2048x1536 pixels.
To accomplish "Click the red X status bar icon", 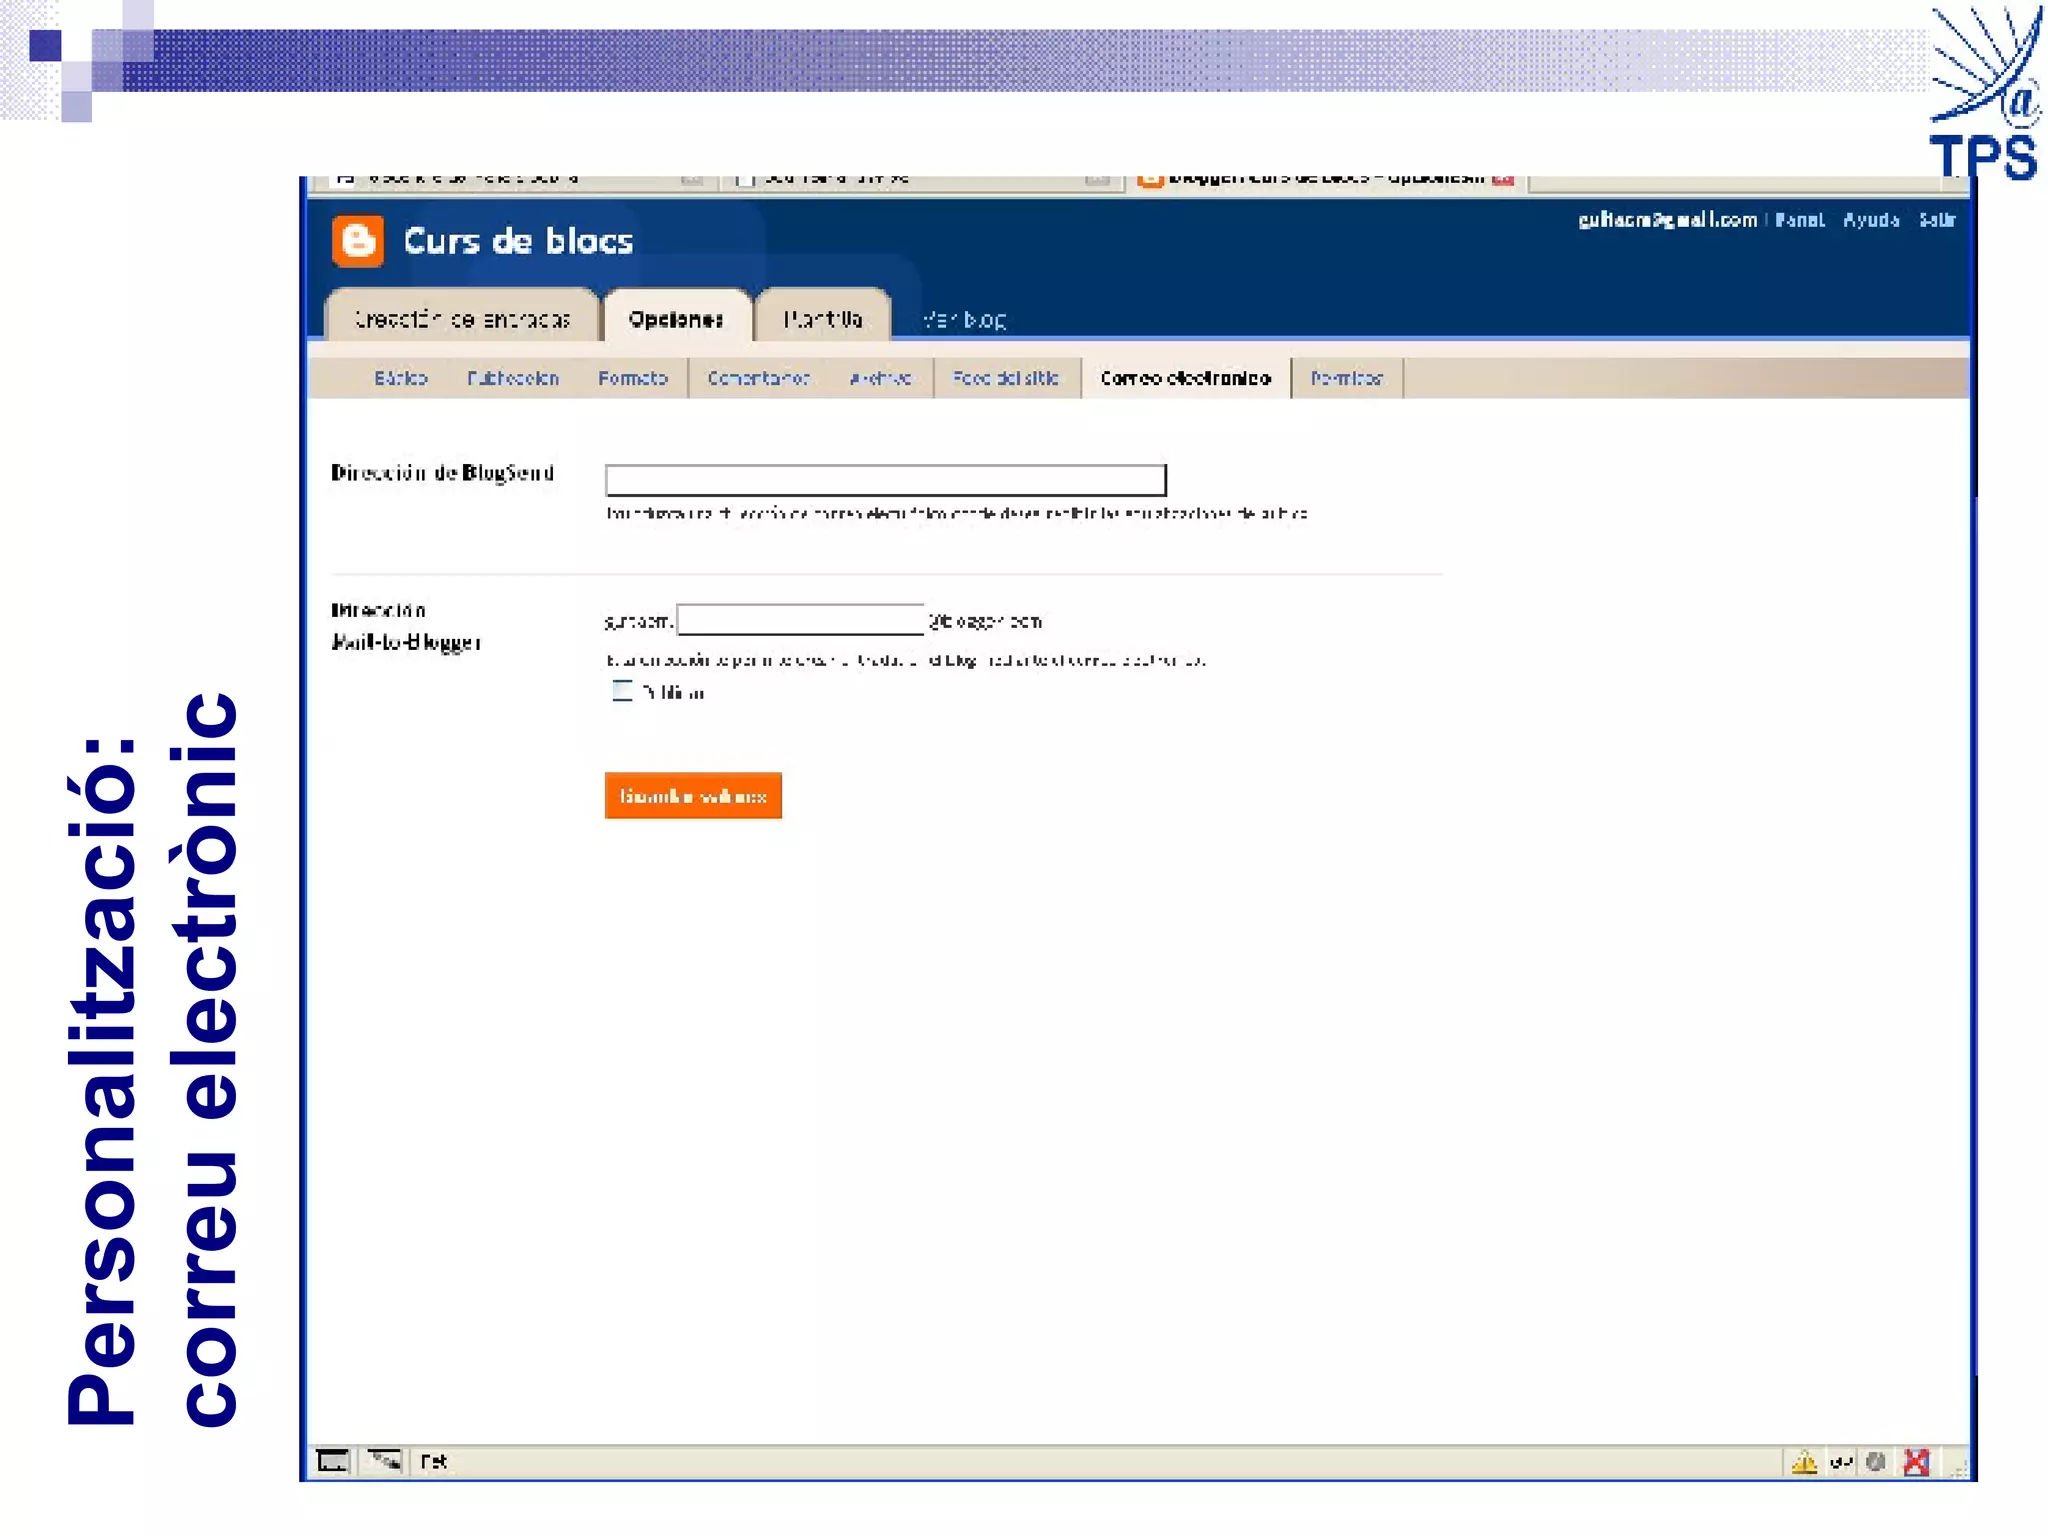I will (x=1916, y=1462).
